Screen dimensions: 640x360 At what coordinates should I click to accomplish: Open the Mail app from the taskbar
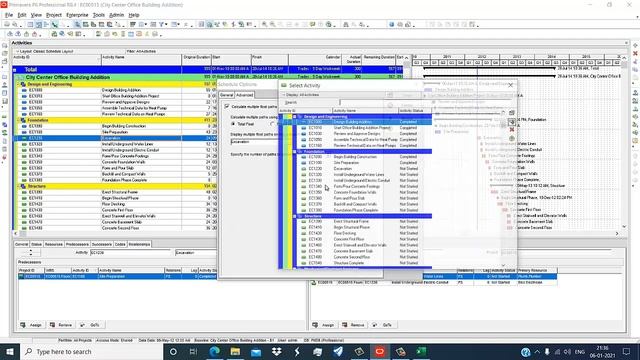click(256, 351)
